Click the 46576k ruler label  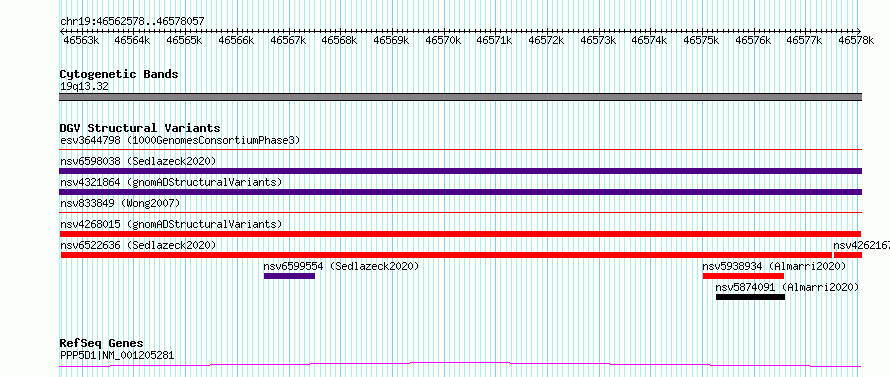tap(754, 40)
